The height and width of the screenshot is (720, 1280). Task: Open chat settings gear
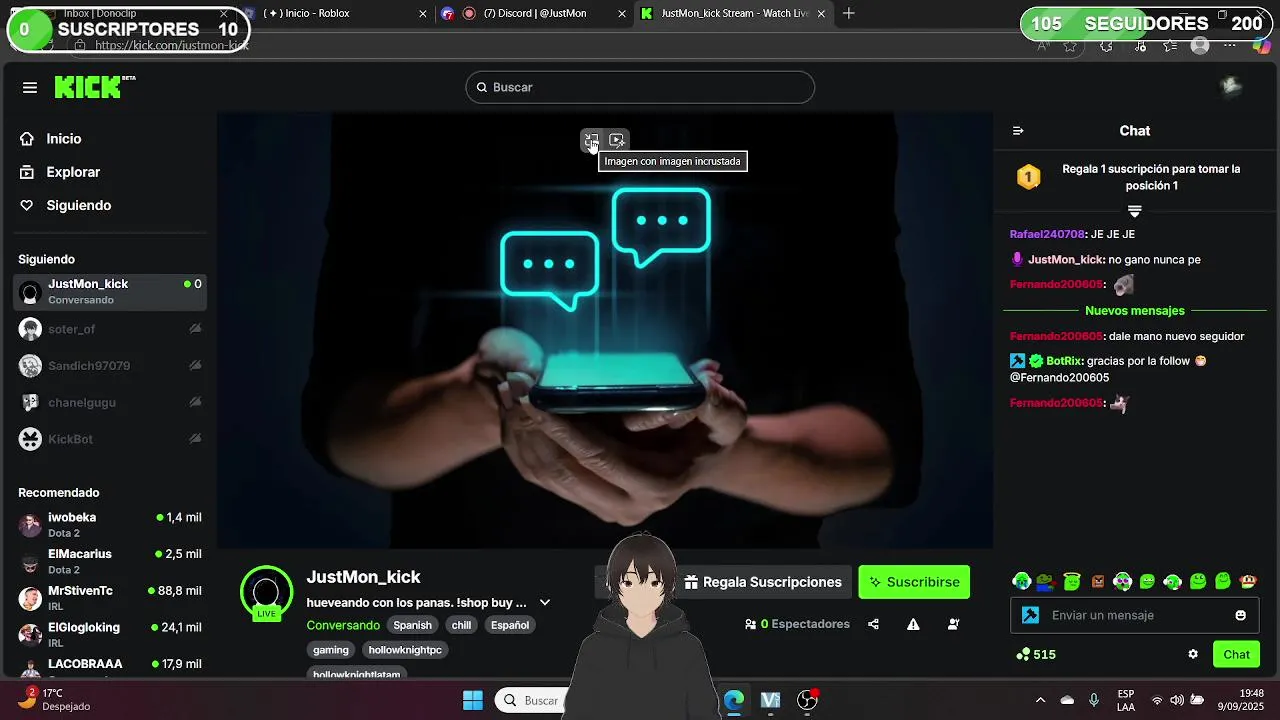tap(1193, 654)
